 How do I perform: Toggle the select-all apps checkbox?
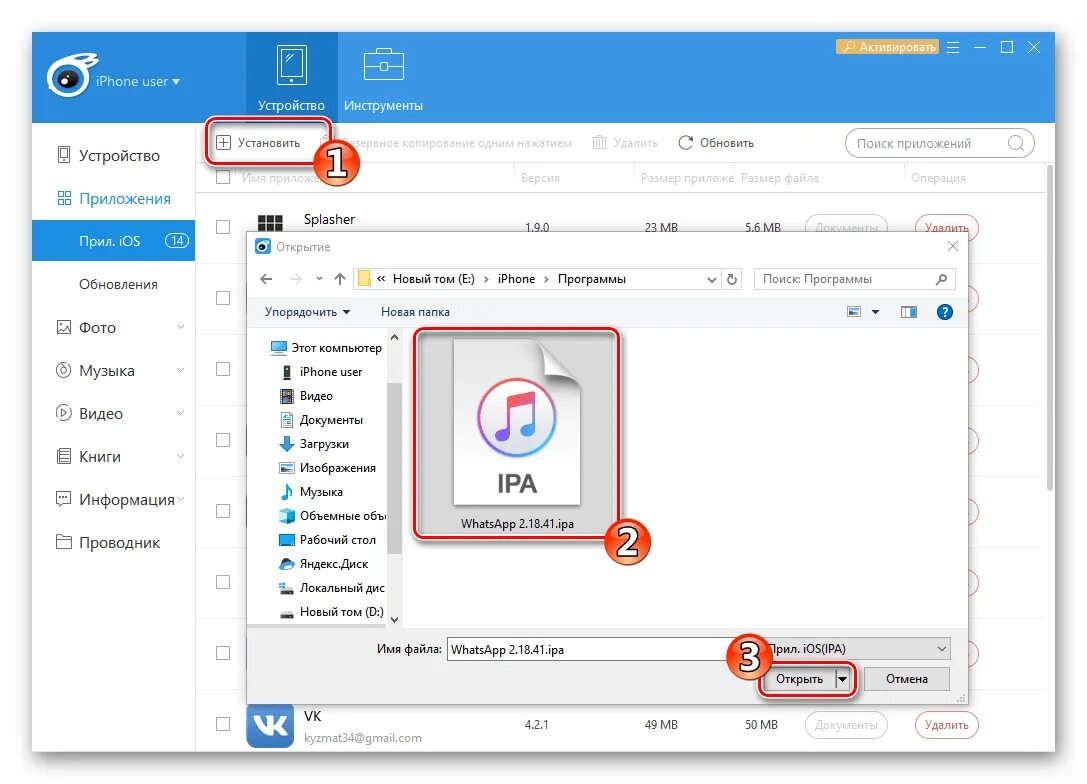point(223,177)
